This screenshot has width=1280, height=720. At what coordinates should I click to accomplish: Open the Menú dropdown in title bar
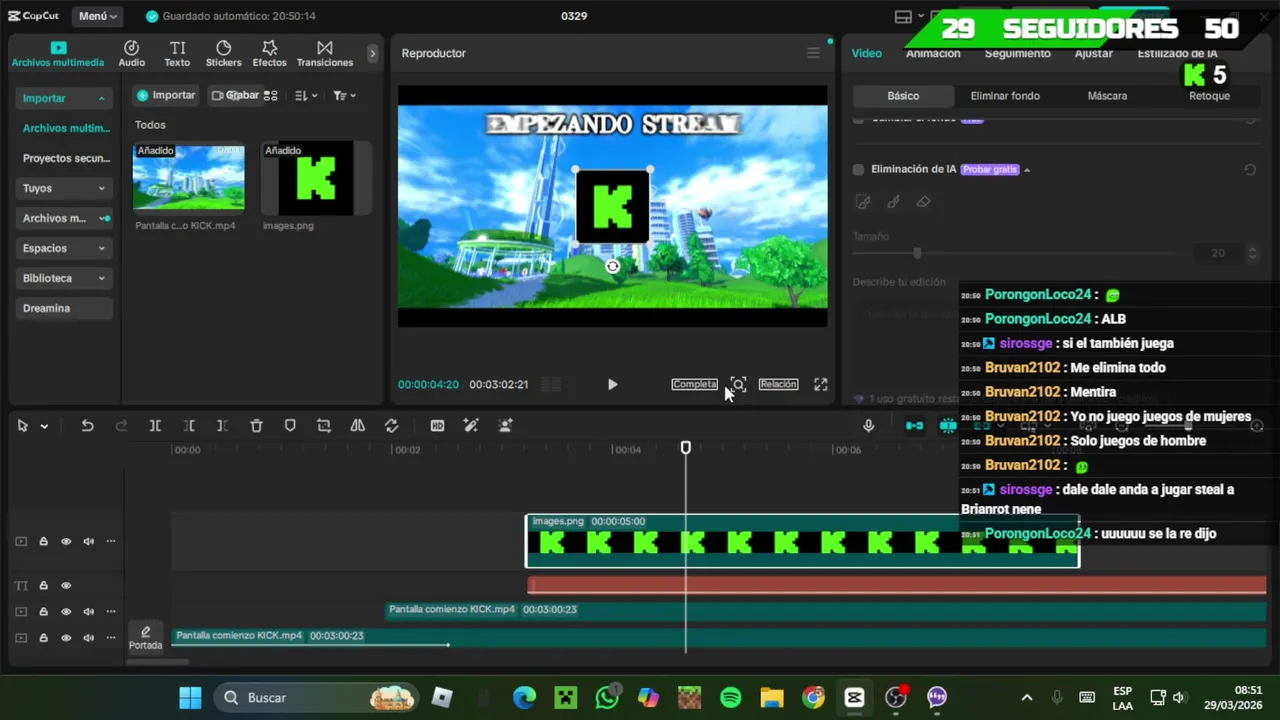click(98, 16)
